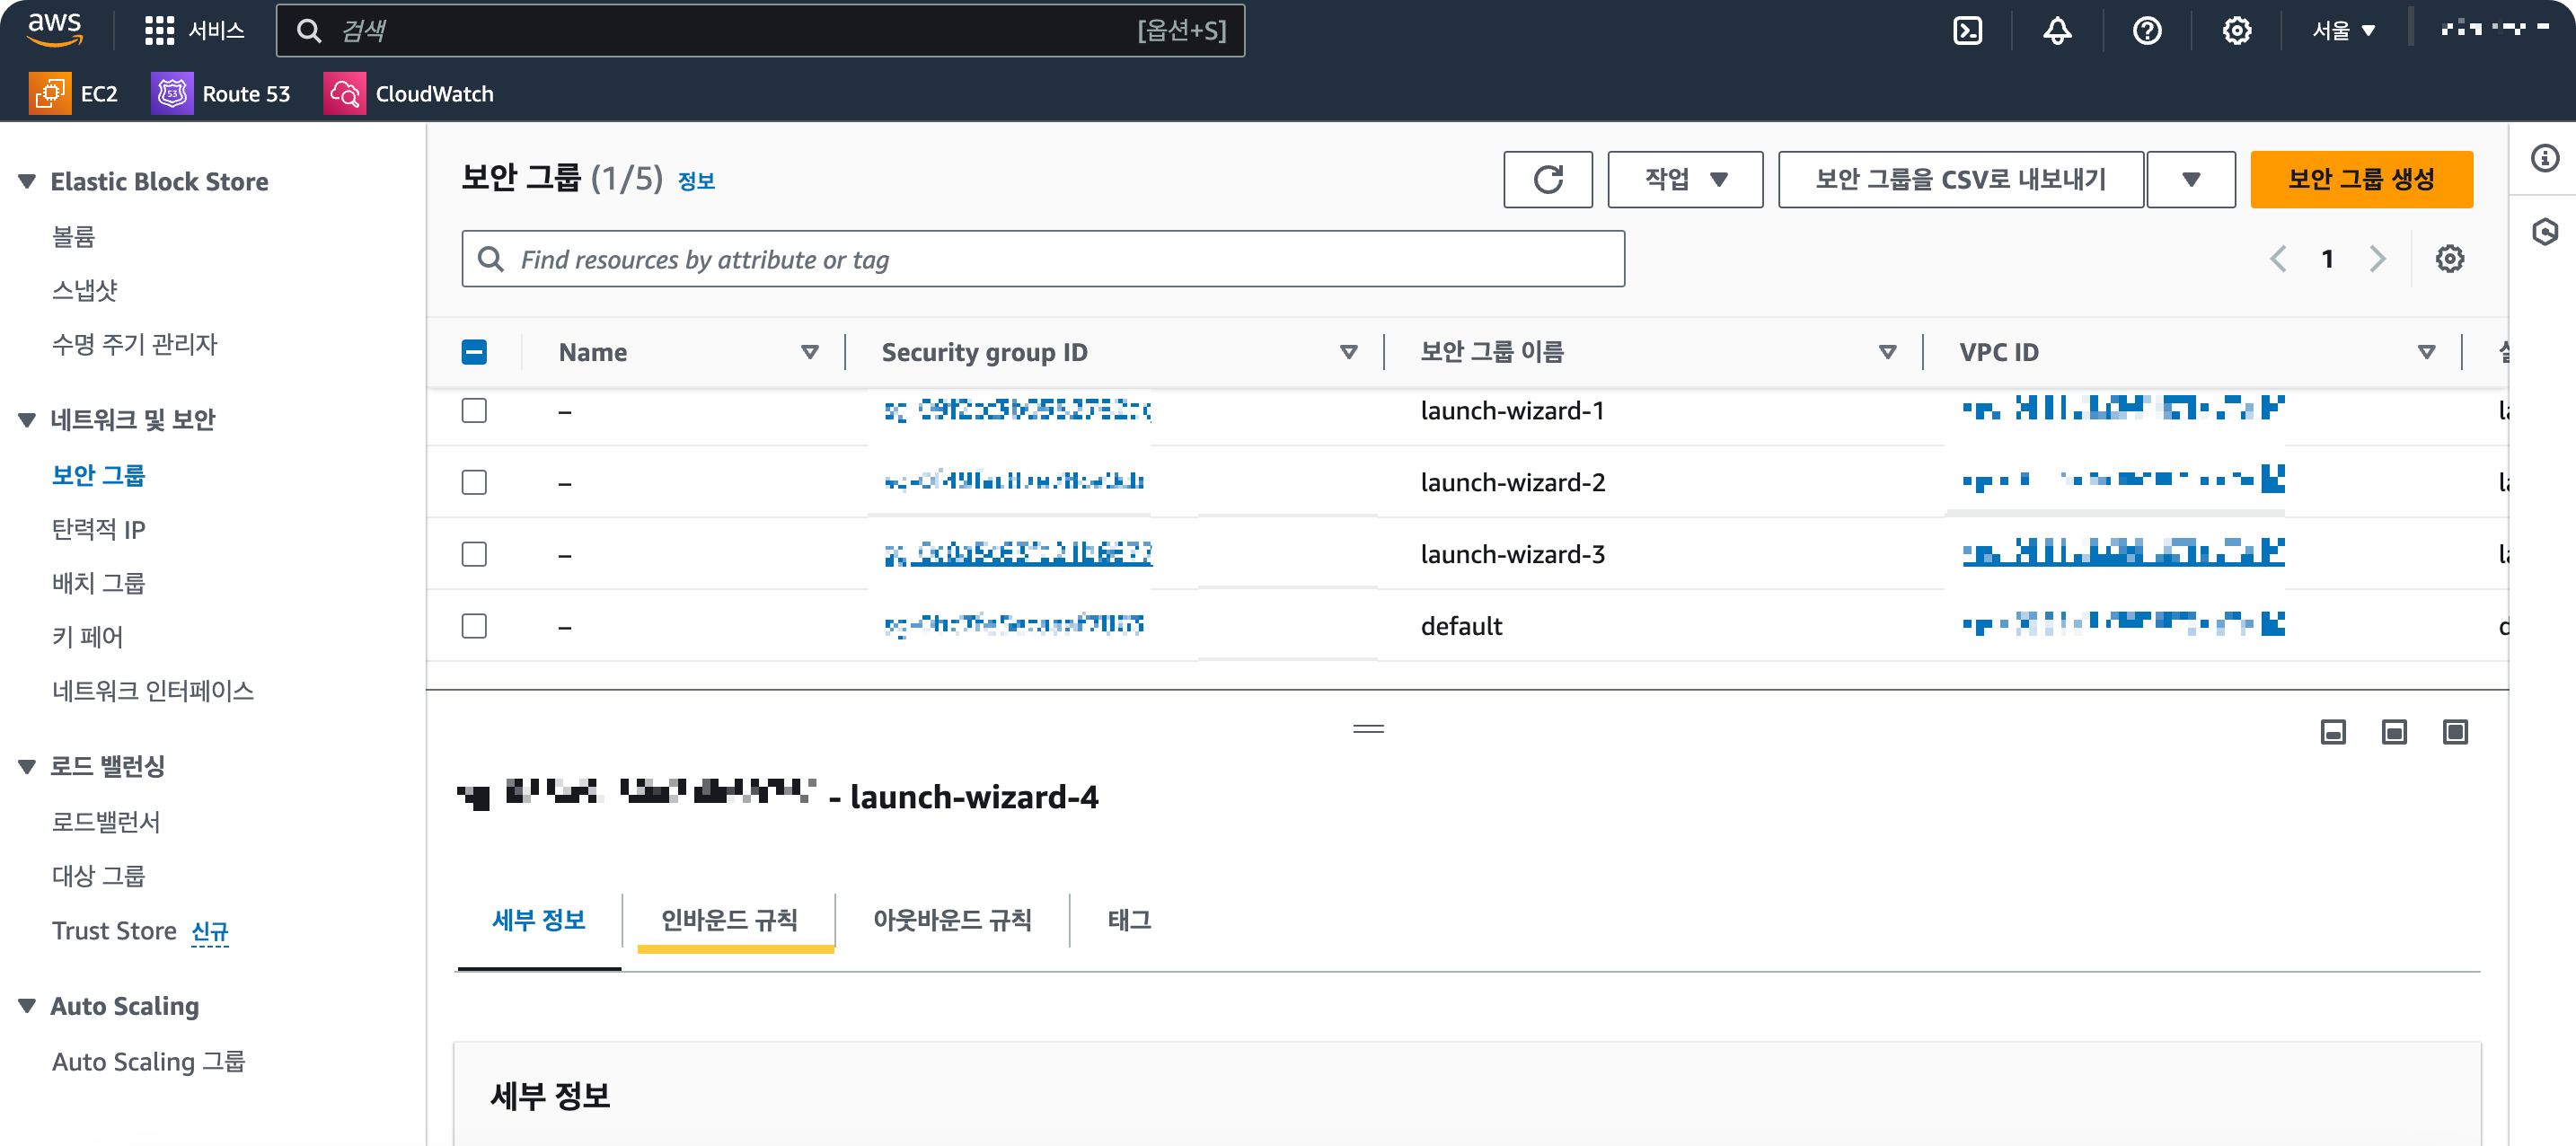
Task: Click the 보안 그룹 생성 button
Action: click(x=2360, y=180)
